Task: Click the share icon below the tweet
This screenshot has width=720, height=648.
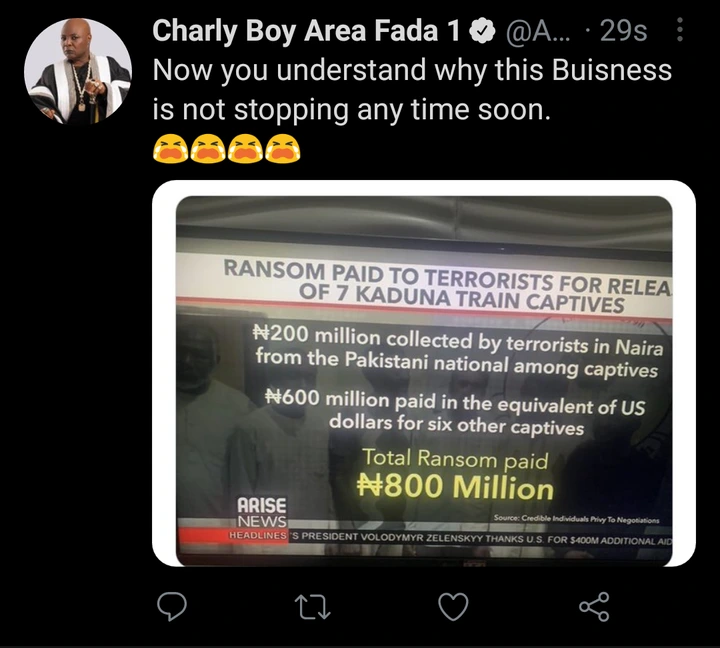Action: point(594,605)
